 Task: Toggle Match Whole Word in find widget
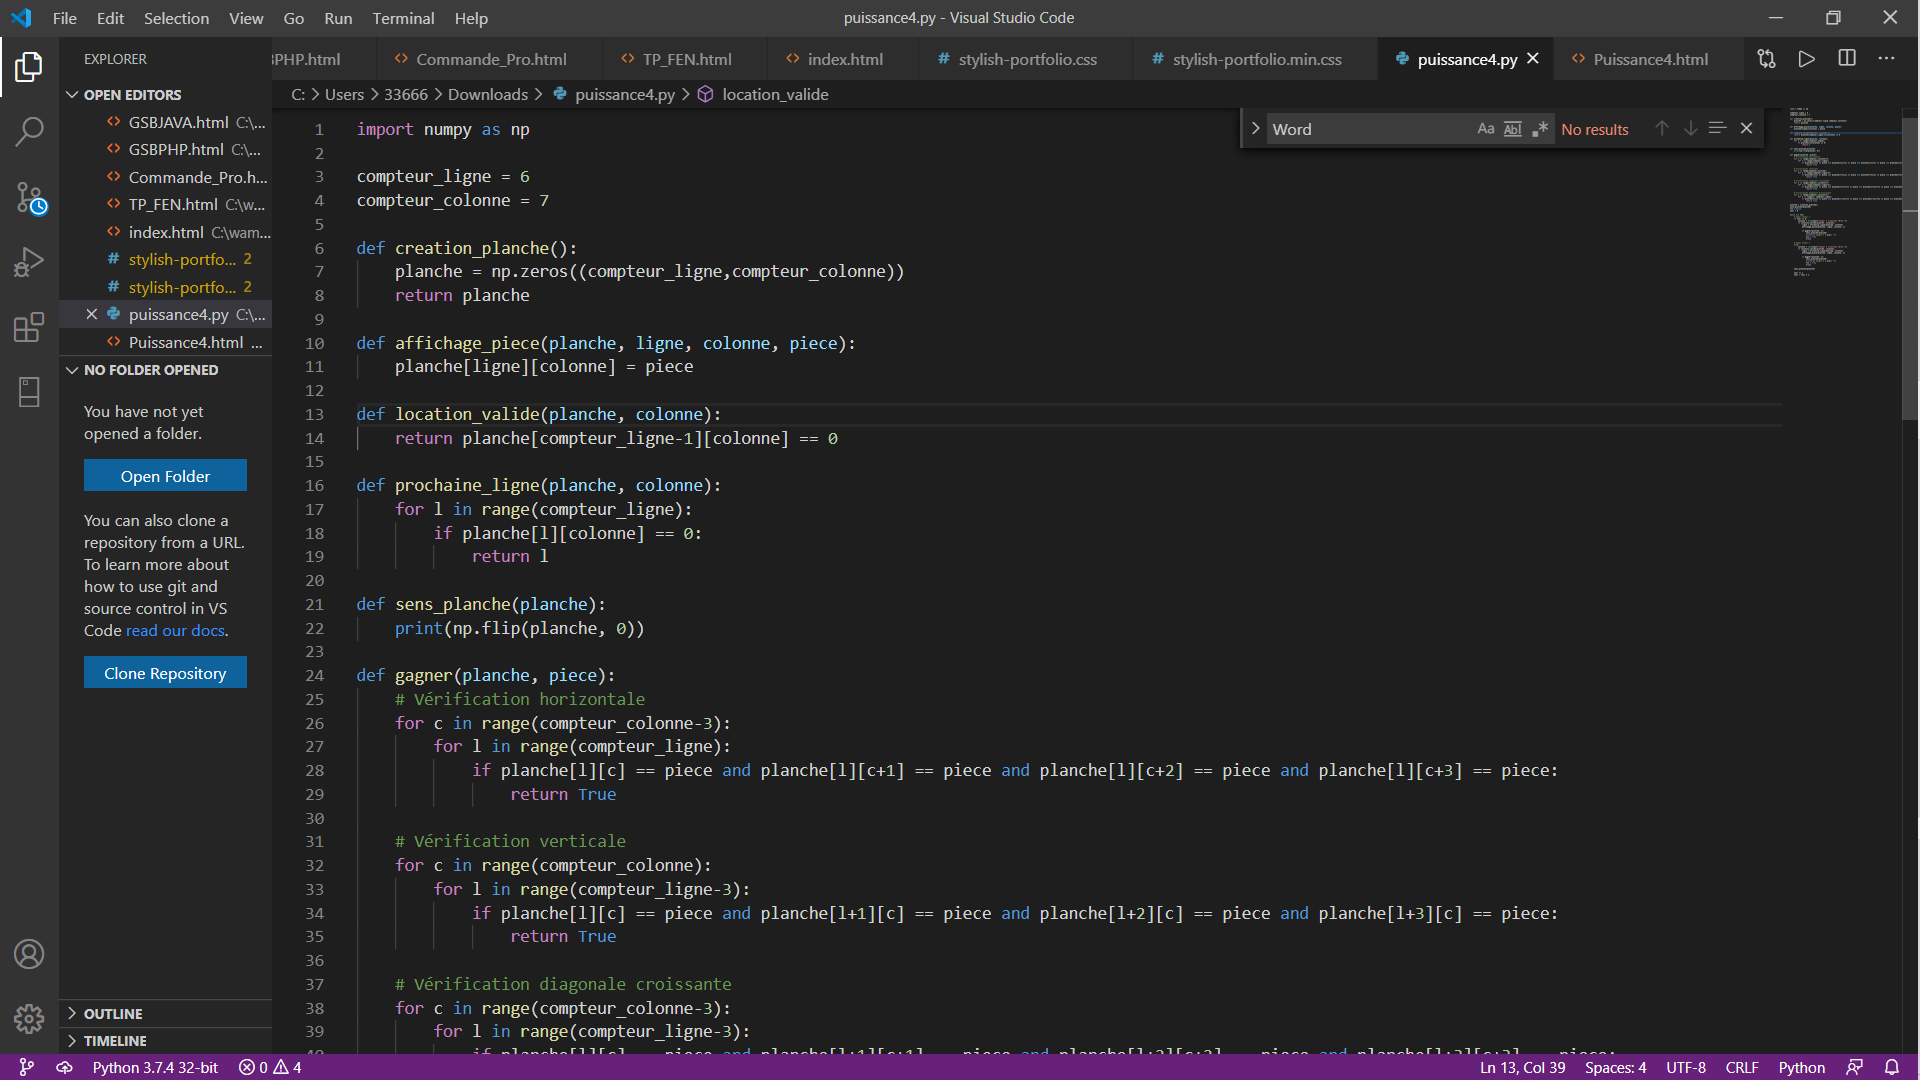click(x=1512, y=129)
